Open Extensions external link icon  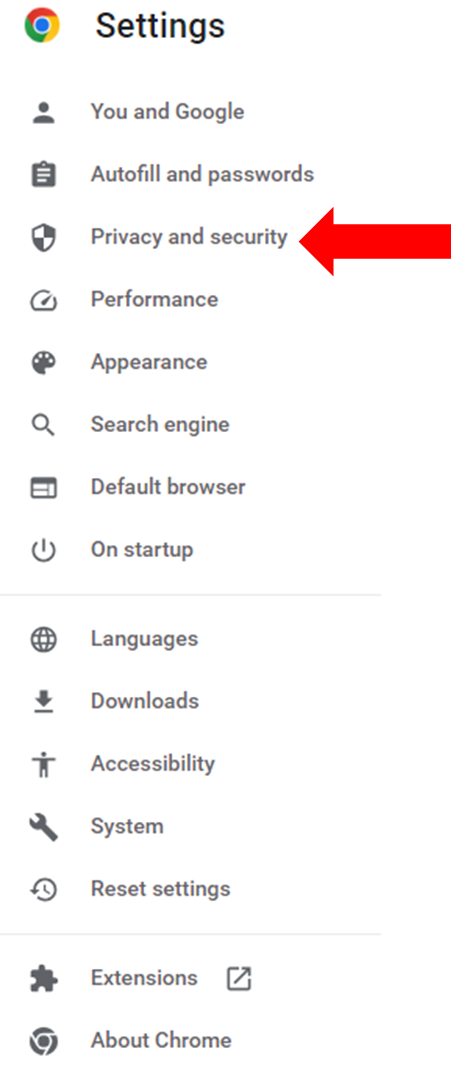click(238, 979)
